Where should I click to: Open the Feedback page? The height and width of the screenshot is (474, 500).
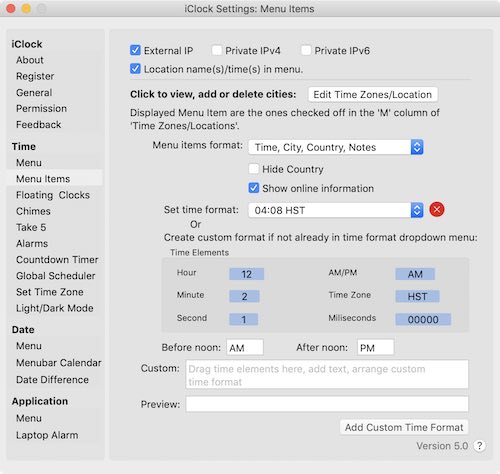(38, 125)
